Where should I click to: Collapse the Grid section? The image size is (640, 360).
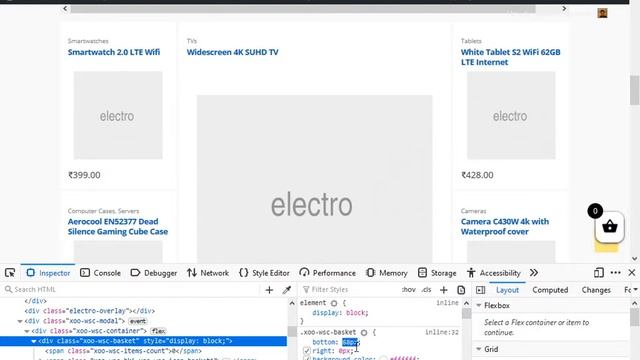[x=479, y=349]
